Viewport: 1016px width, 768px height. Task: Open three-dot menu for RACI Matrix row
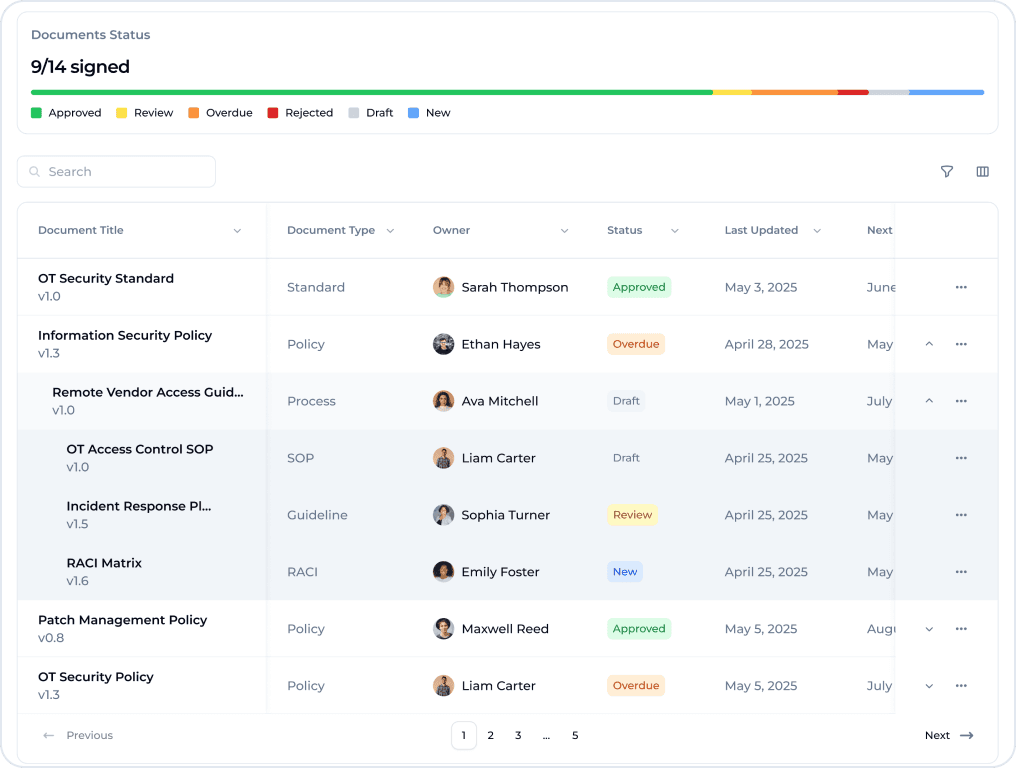click(961, 572)
